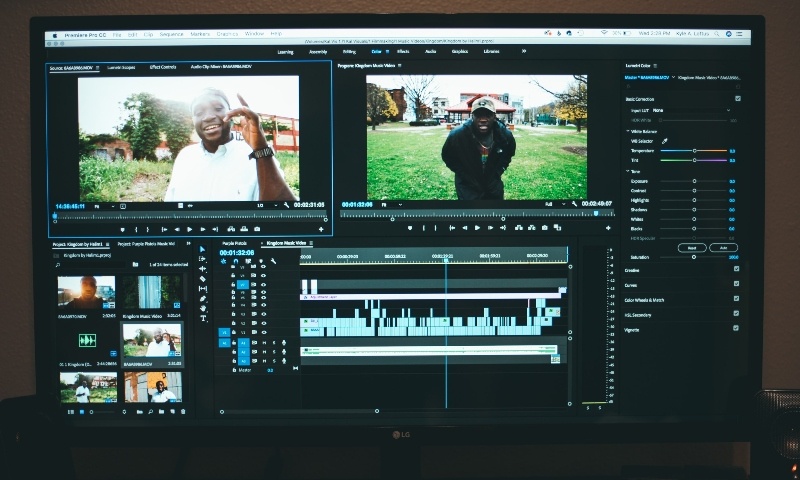Screen dimensions: 800x480
Task: Expand workspace overflow chevrons
Action: [523, 51]
